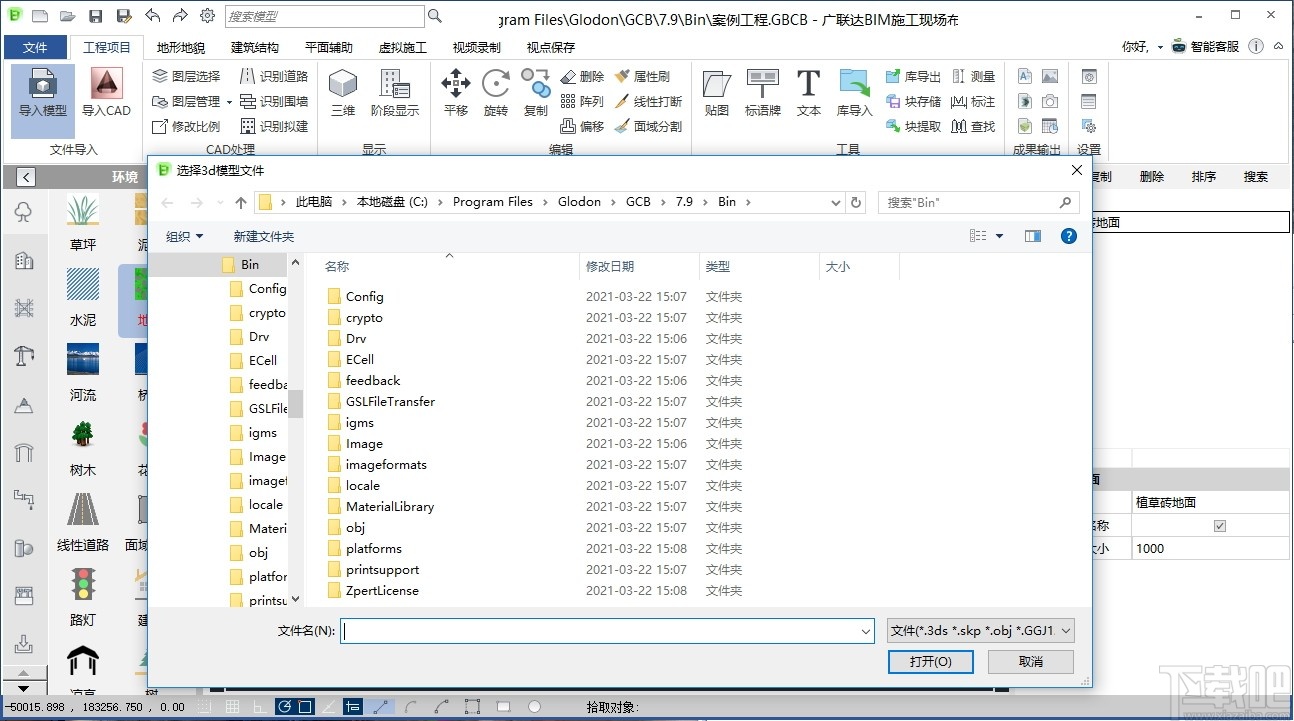The width and height of the screenshot is (1294, 721).
Task: Choose the 阵列 array tool
Action: point(582,101)
